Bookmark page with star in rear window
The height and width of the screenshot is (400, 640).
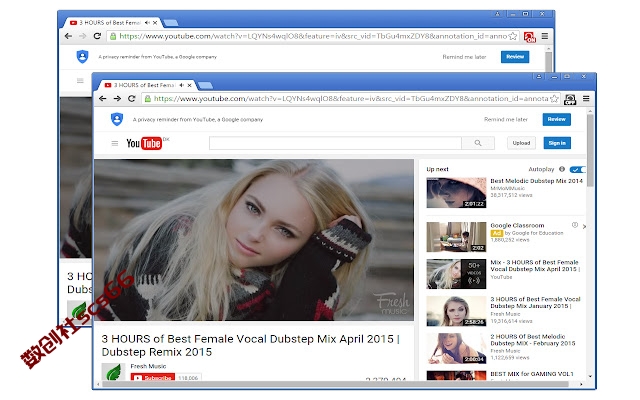[513, 36]
